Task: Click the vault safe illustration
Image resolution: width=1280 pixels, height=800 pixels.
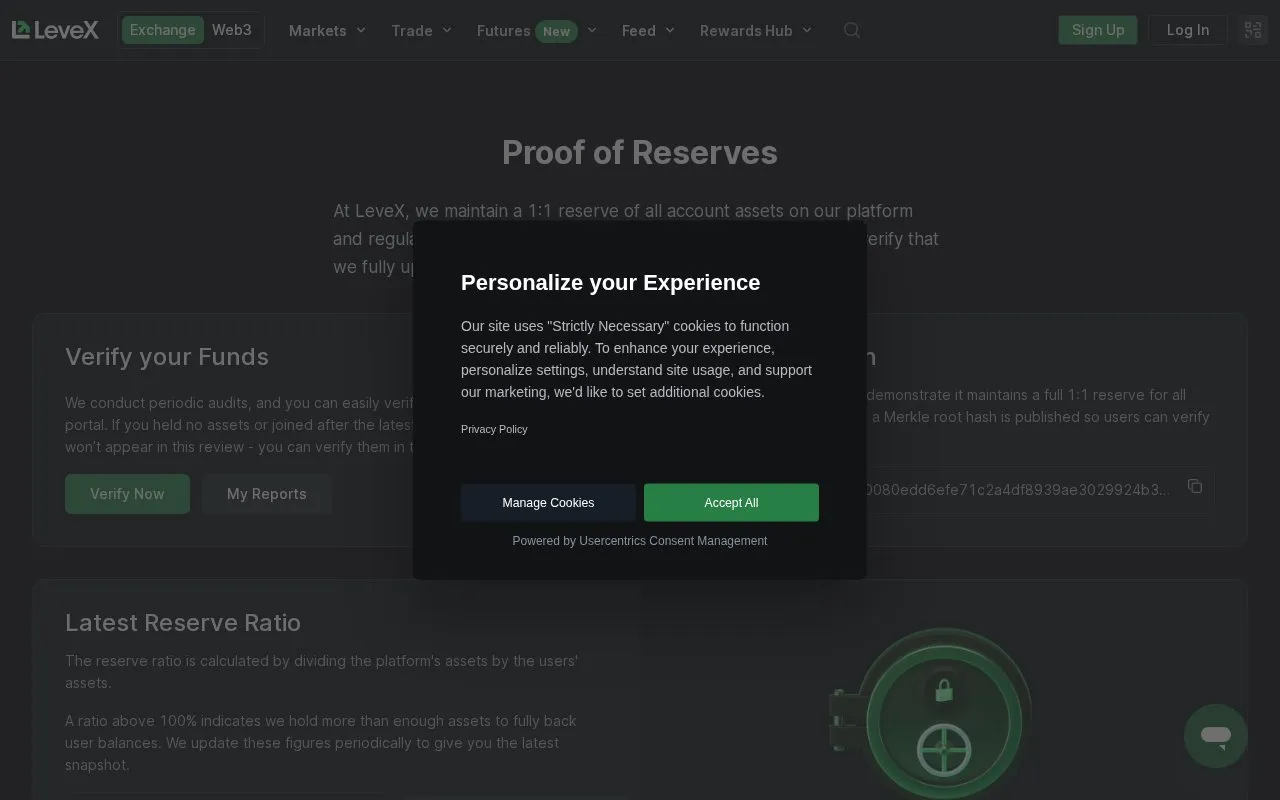Action: pos(932,714)
